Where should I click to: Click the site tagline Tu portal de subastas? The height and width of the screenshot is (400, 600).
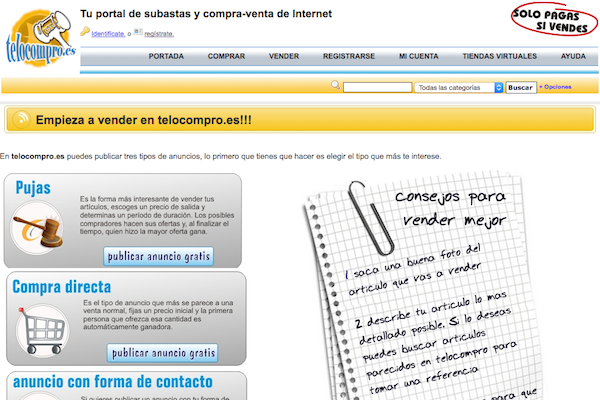point(206,14)
